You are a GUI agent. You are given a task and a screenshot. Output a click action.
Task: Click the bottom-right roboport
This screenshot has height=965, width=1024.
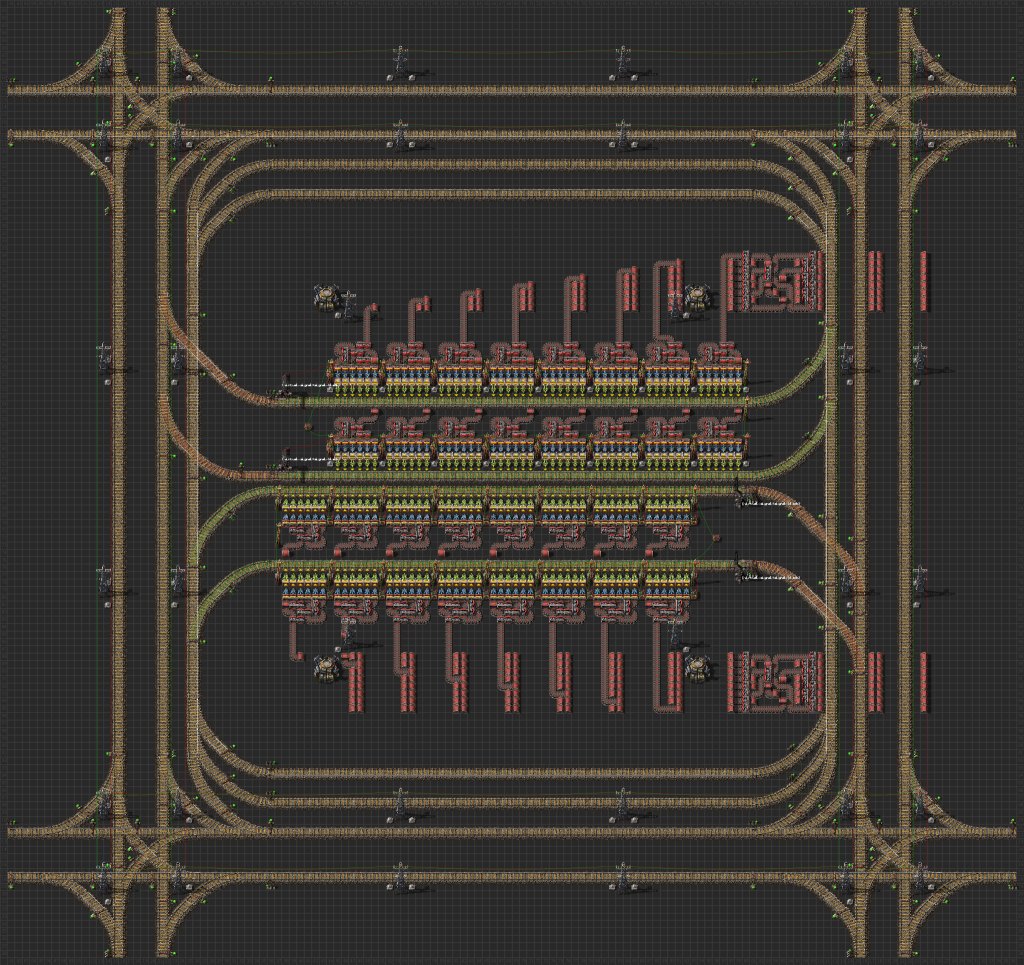[x=695, y=667]
